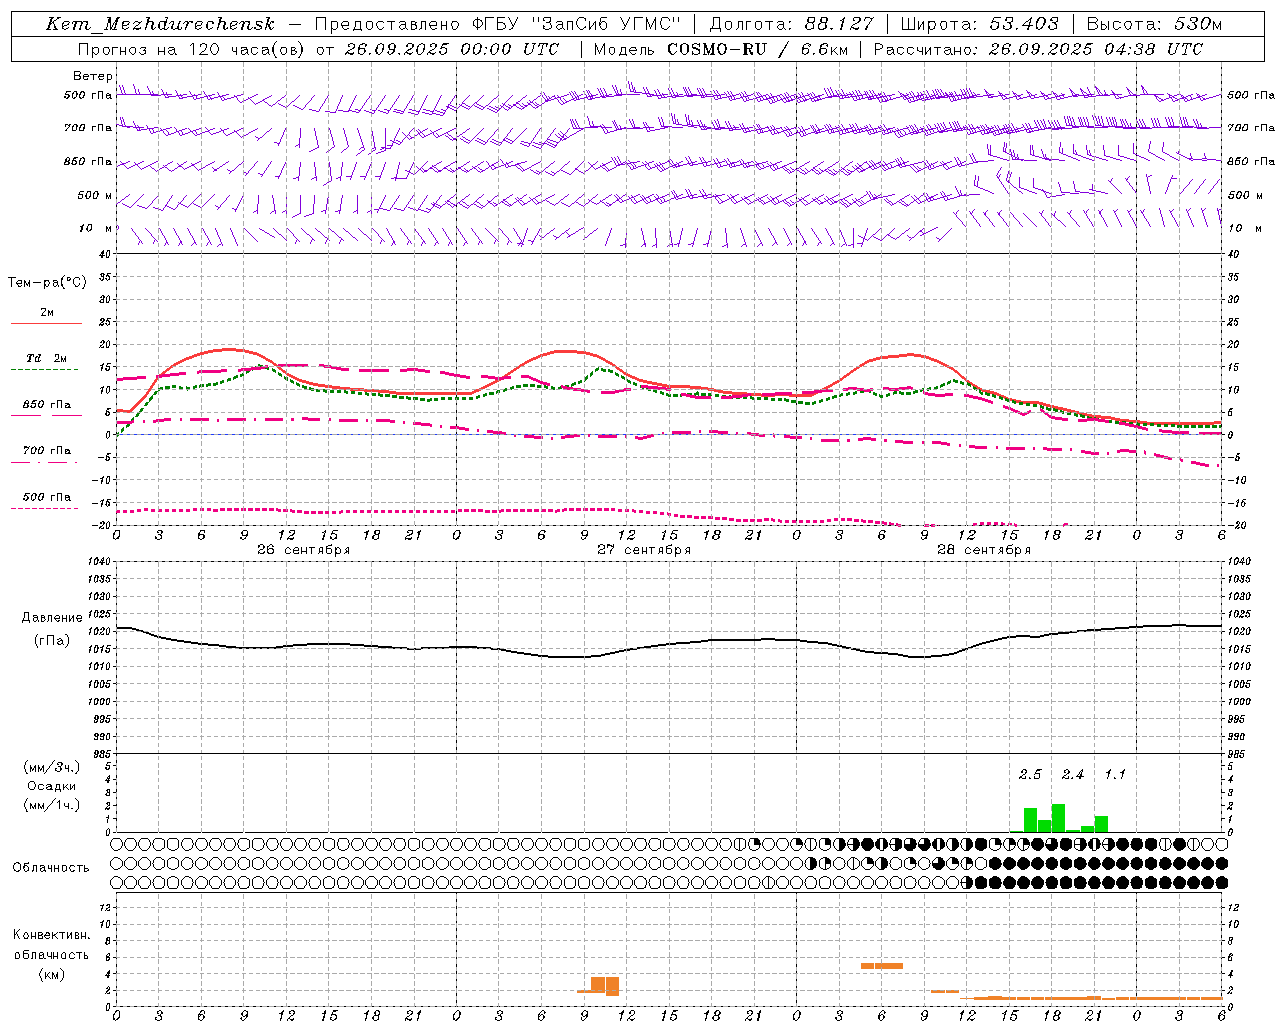The image size is (1280, 1024).
Task: Click the Облачность row label
Action: point(51,867)
